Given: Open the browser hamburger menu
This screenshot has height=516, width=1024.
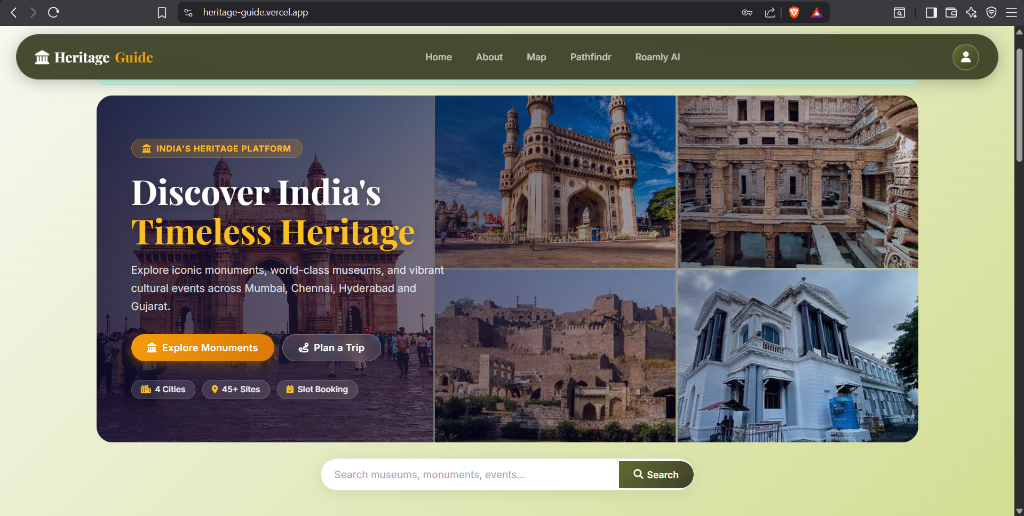Looking at the screenshot, I should point(1011,12).
